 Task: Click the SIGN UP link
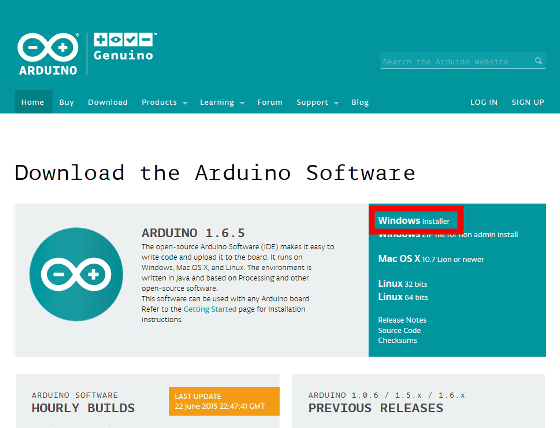(528, 102)
